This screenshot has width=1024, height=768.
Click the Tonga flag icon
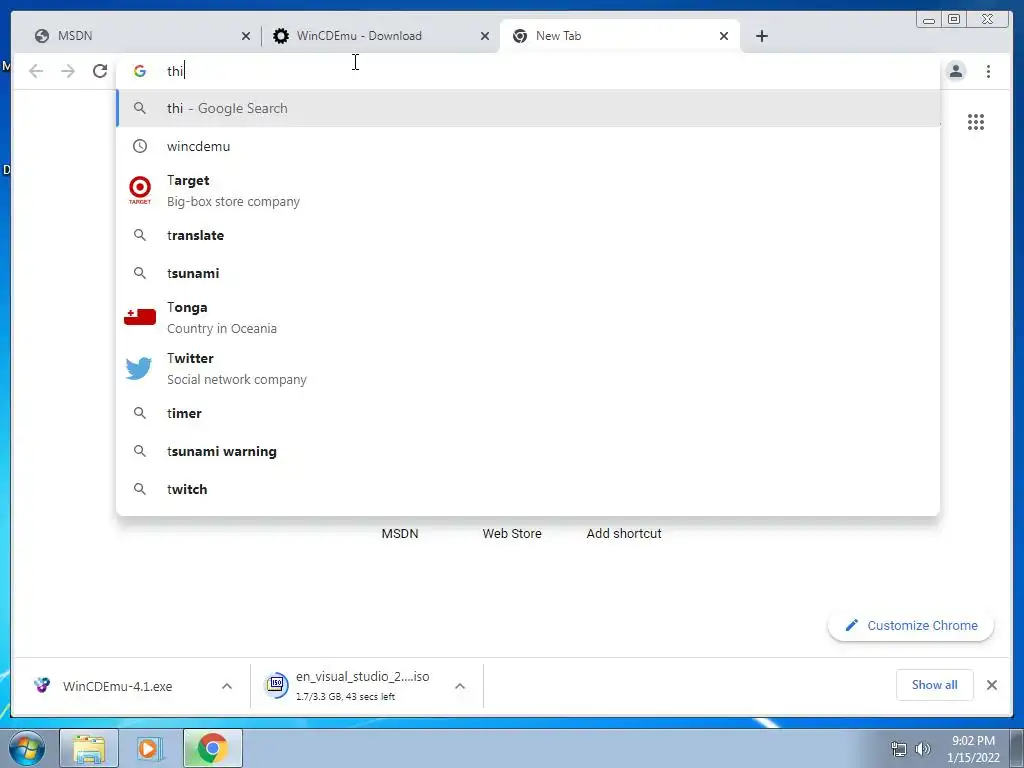point(140,317)
